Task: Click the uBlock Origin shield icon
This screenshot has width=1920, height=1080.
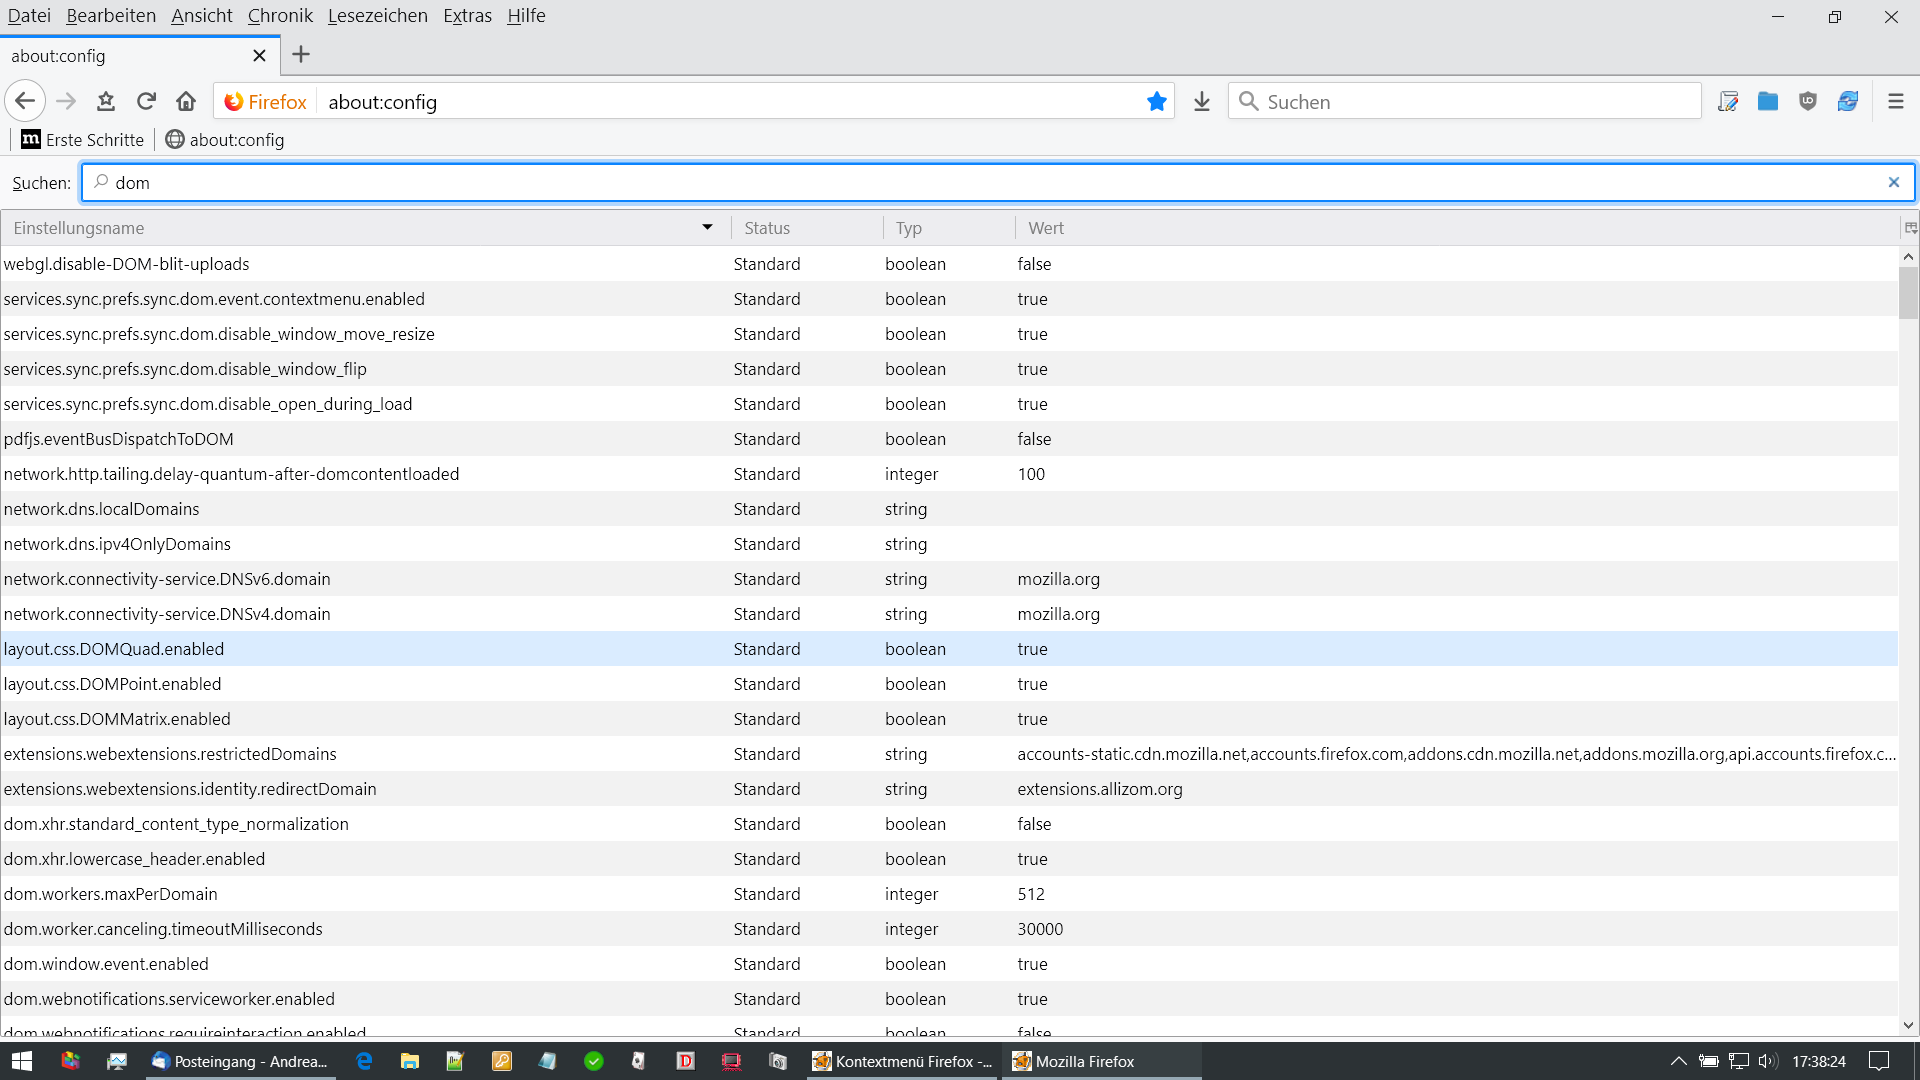Action: (x=1807, y=101)
